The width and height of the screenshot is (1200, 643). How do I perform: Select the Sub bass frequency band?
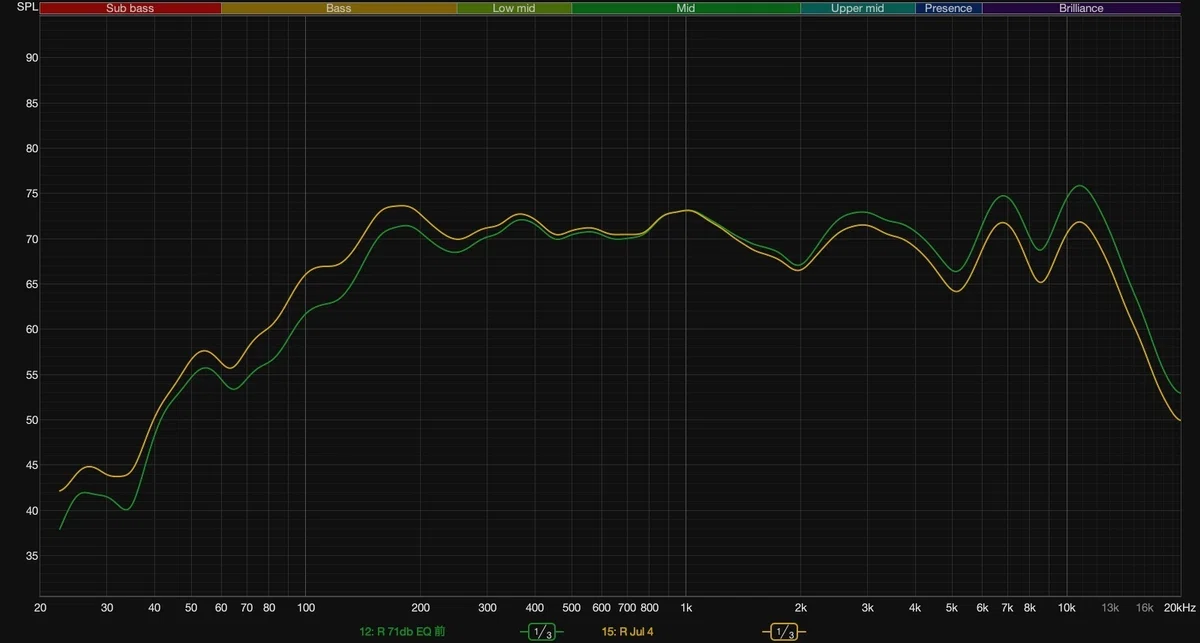pyautogui.click(x=131, y=8)
